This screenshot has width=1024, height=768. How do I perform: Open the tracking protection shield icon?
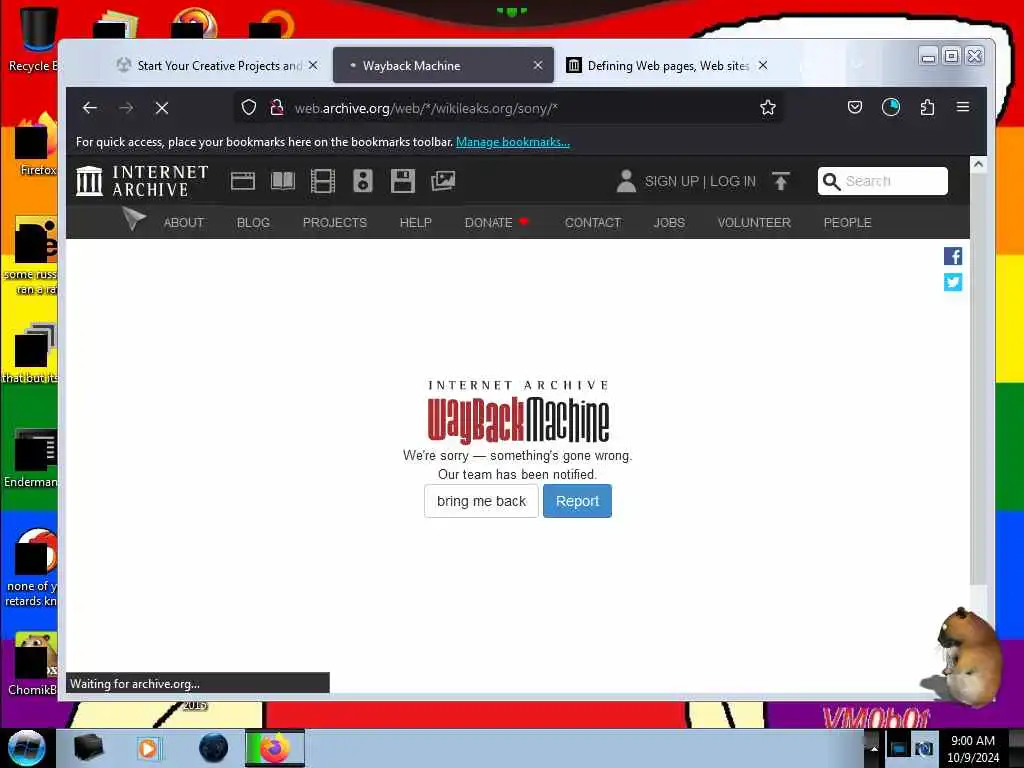(x=249, y=108)
